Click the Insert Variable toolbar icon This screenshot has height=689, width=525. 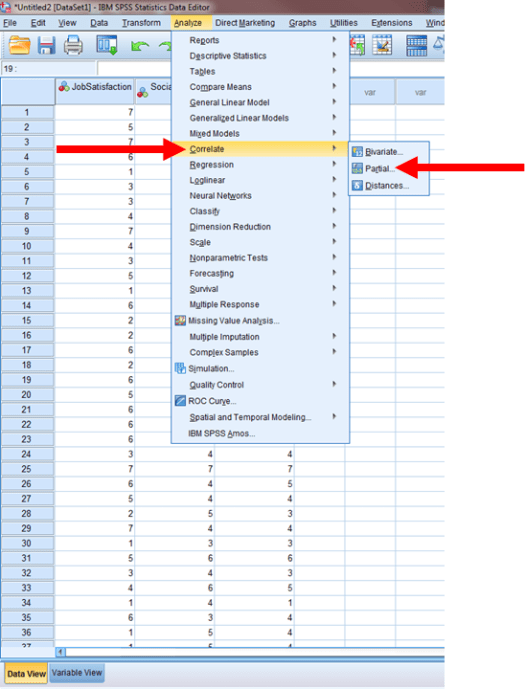click(382, 45)
